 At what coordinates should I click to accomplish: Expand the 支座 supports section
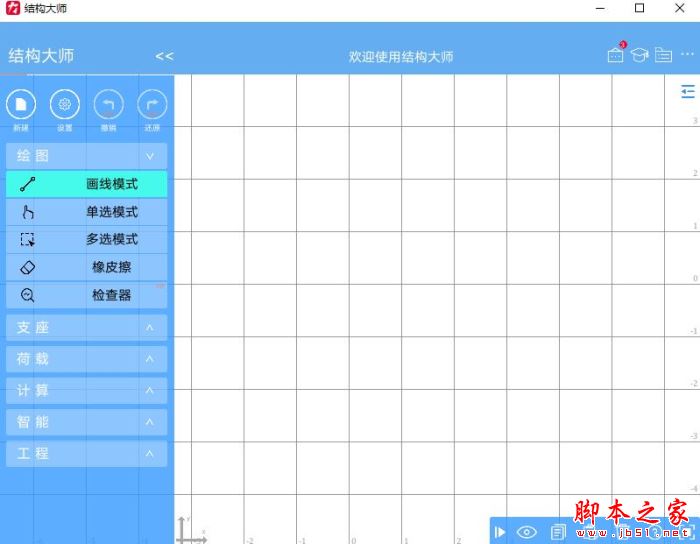(87, 328)
